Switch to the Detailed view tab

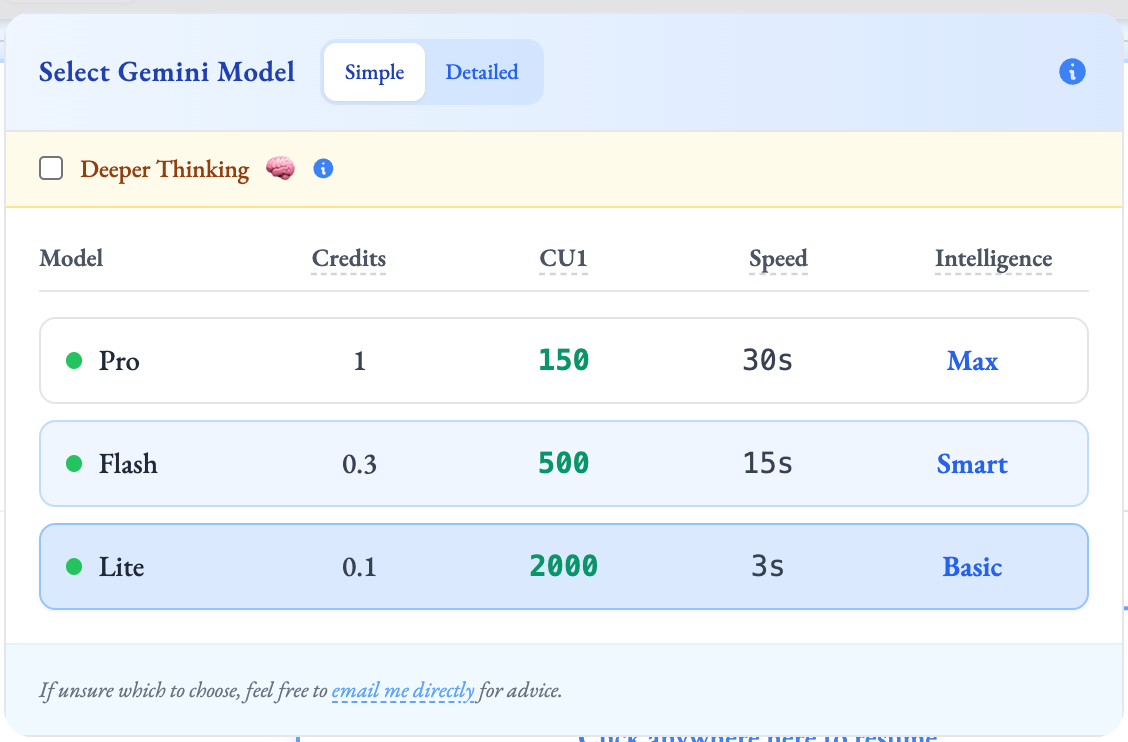(482, 72)
